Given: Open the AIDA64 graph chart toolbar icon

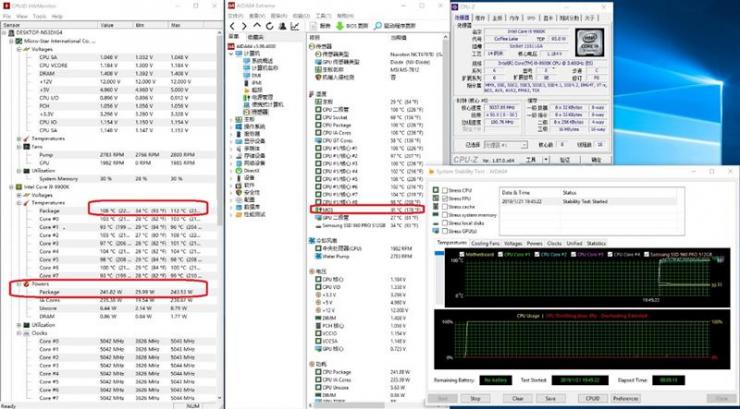Looking at the screenshot, I should tap(295, 26).
